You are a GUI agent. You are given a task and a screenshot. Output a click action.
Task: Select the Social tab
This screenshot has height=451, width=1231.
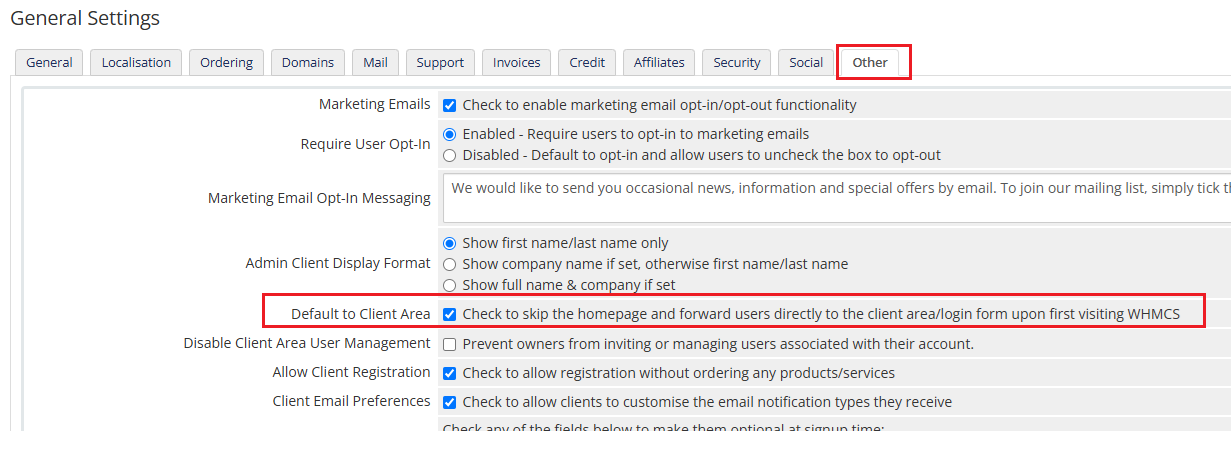[805, 62]
